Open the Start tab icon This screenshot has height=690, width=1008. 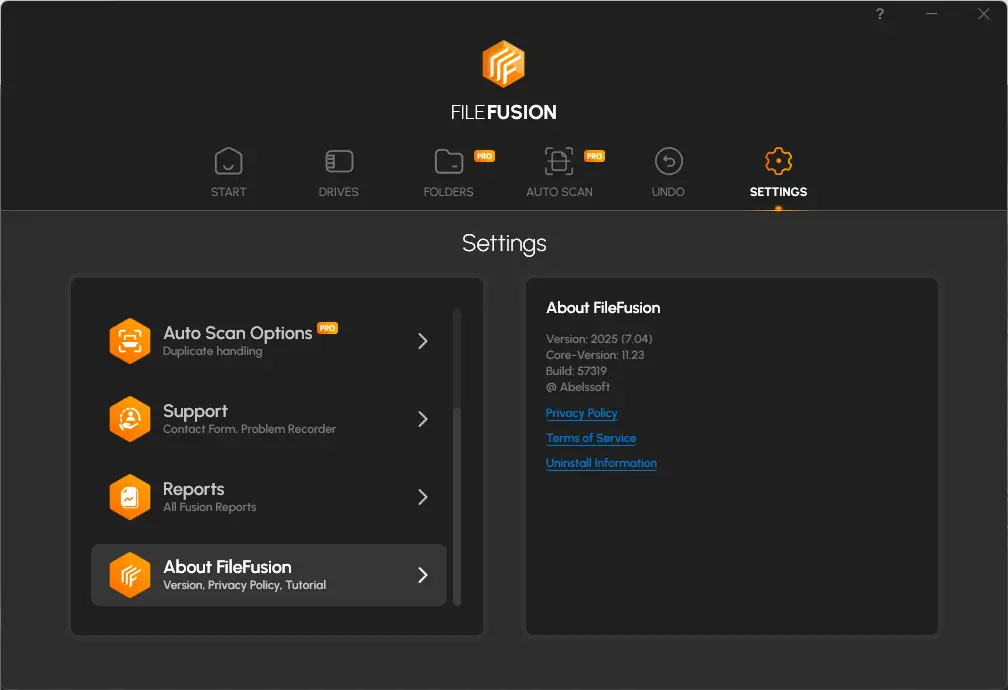pyautogui.click(x=229, y=161)
